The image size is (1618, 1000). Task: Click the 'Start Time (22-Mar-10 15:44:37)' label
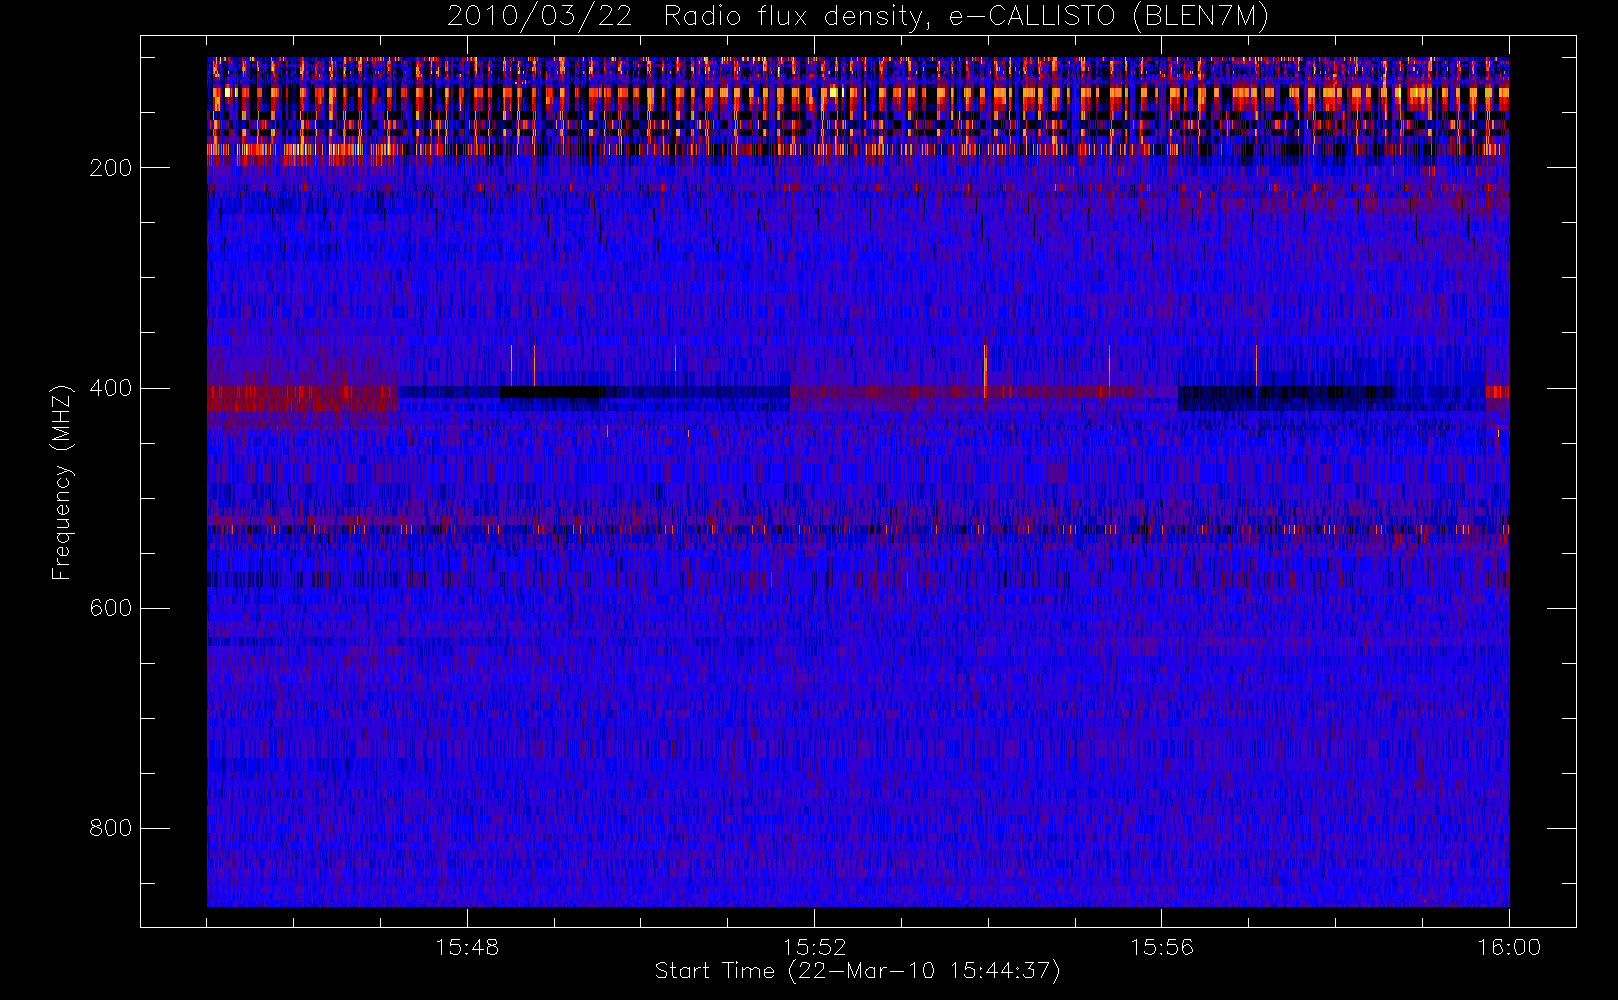[857, 971]
